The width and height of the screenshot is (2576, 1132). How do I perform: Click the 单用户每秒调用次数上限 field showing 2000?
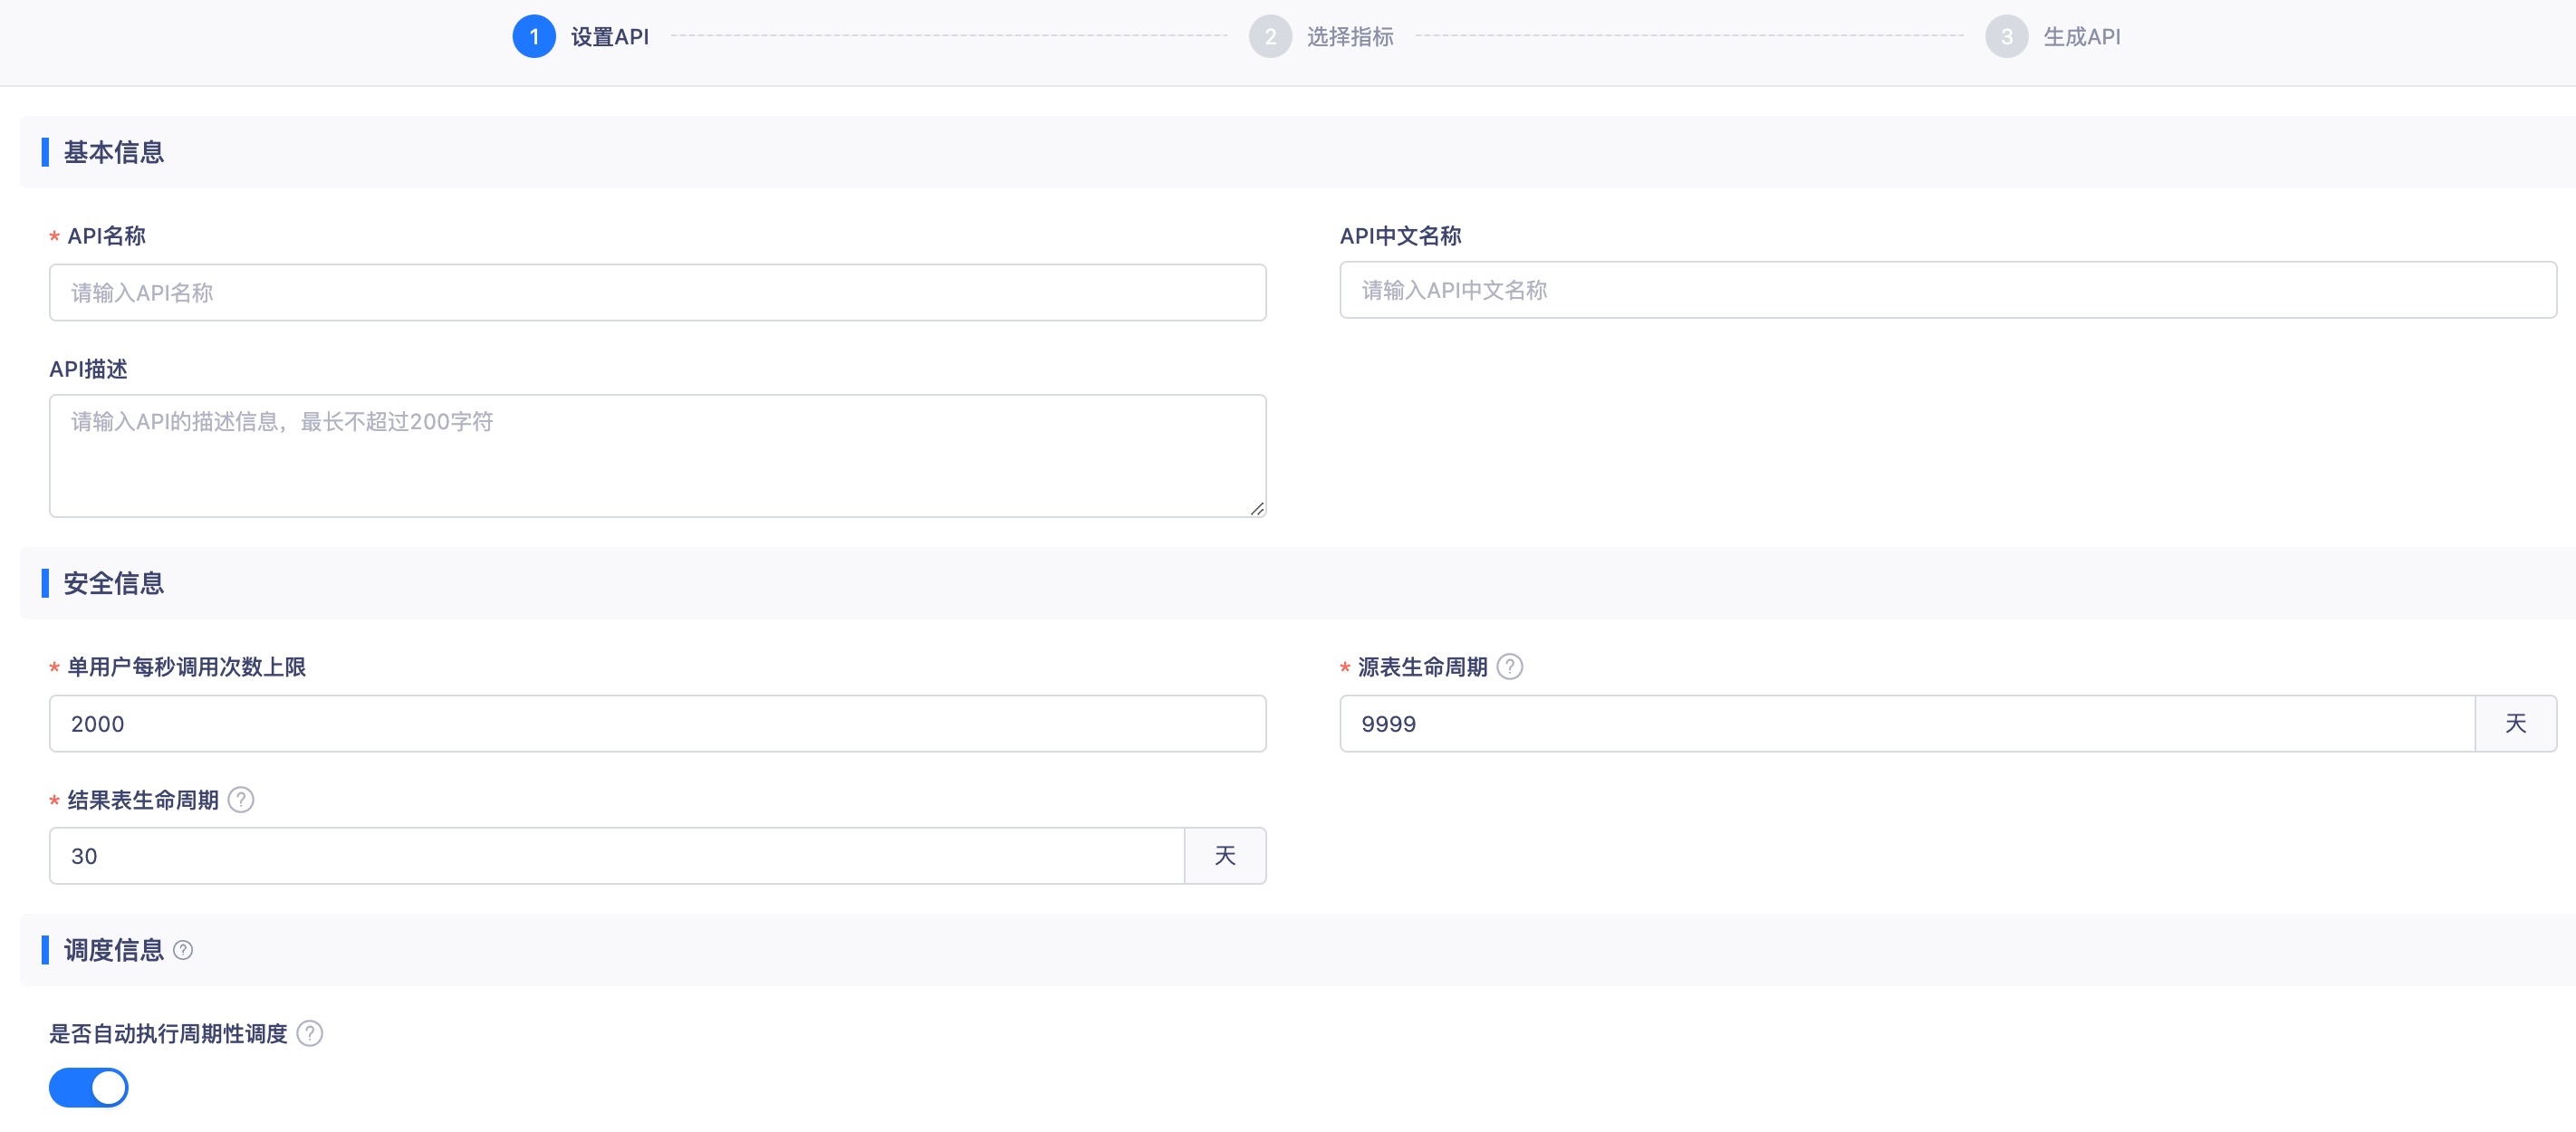tap(657, 723)
